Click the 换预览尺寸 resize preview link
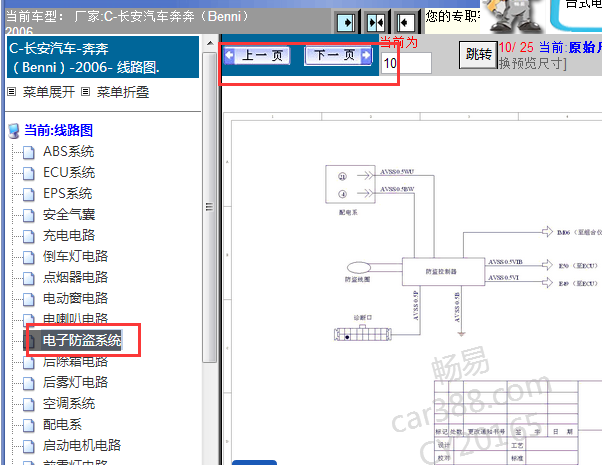Image resolution: width=602 pixels, height=465 pixels. (533, 63)
